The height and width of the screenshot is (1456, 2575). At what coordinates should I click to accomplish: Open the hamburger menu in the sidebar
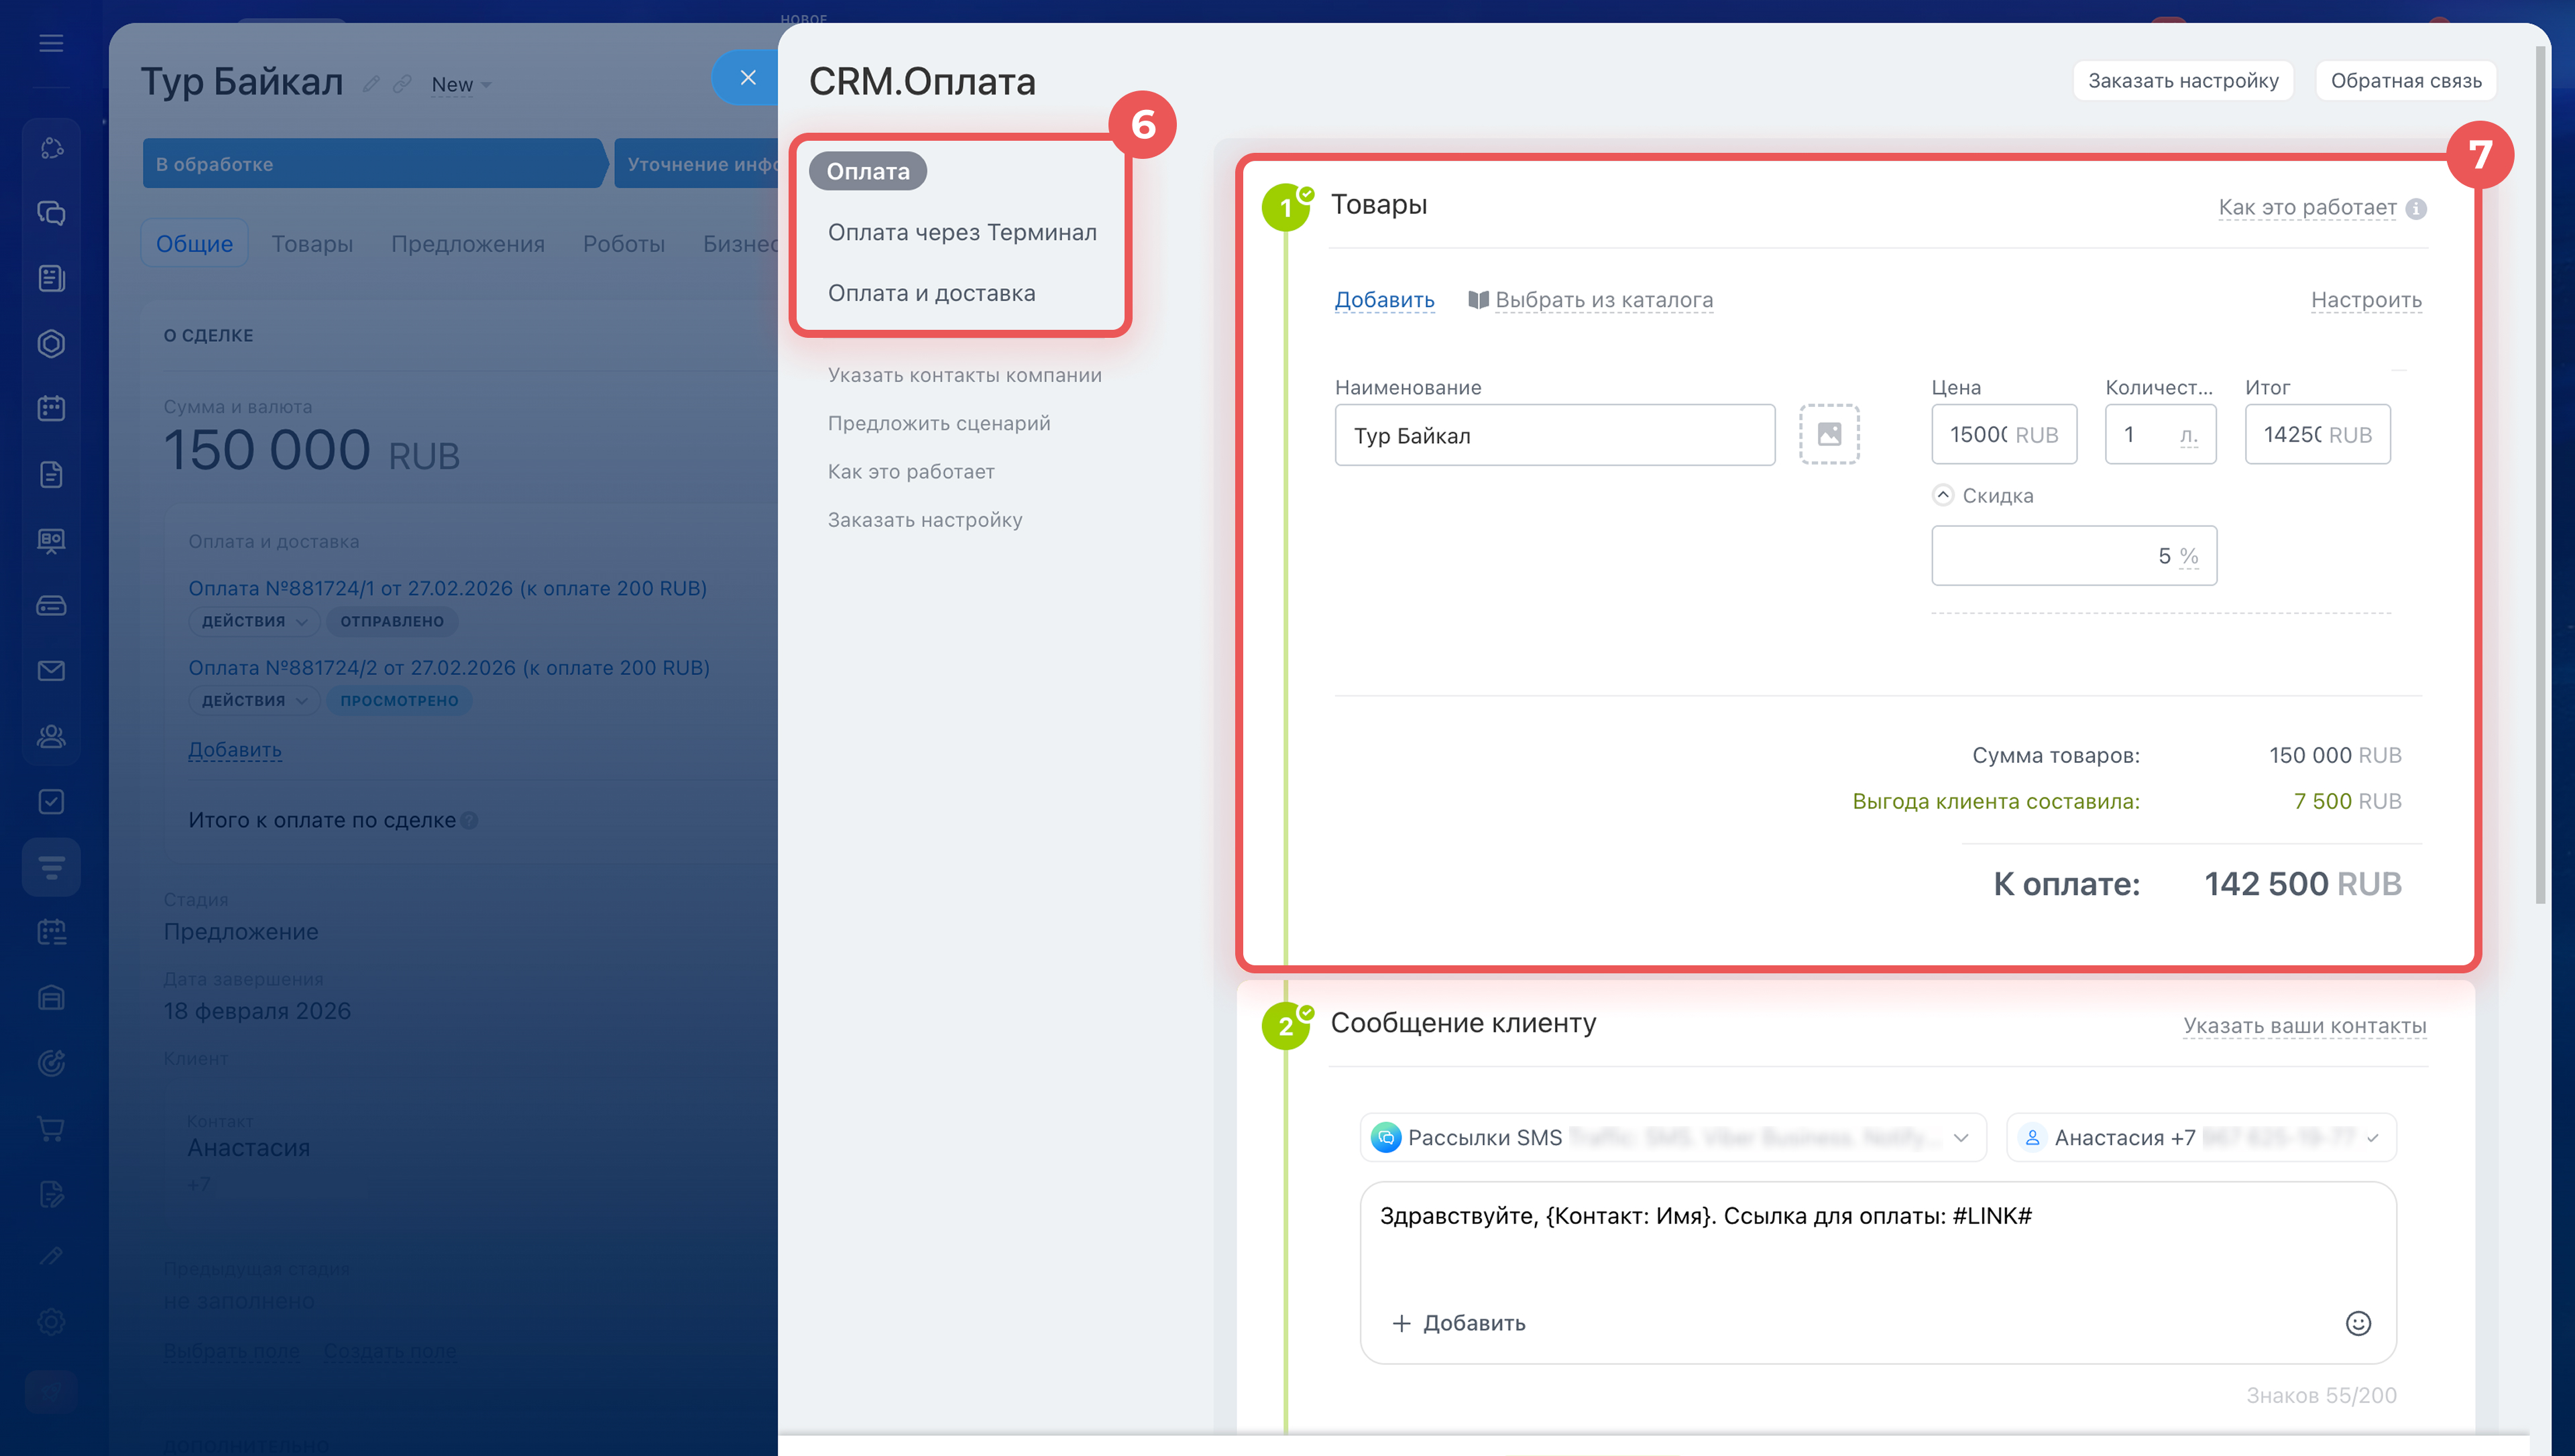coord(51,43)
